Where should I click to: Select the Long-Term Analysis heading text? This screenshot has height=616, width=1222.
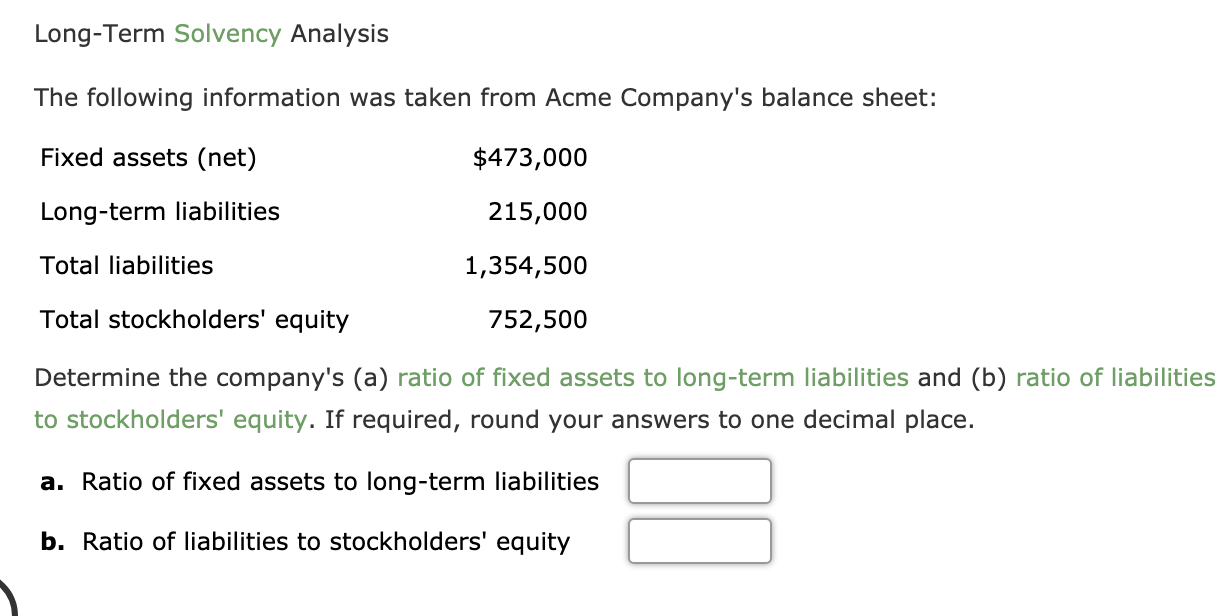point(211,34)
